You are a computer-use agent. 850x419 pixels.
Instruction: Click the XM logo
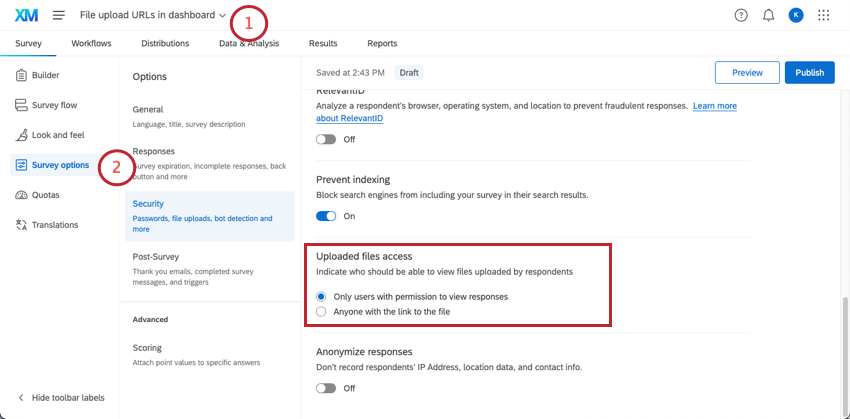point(26,15)
